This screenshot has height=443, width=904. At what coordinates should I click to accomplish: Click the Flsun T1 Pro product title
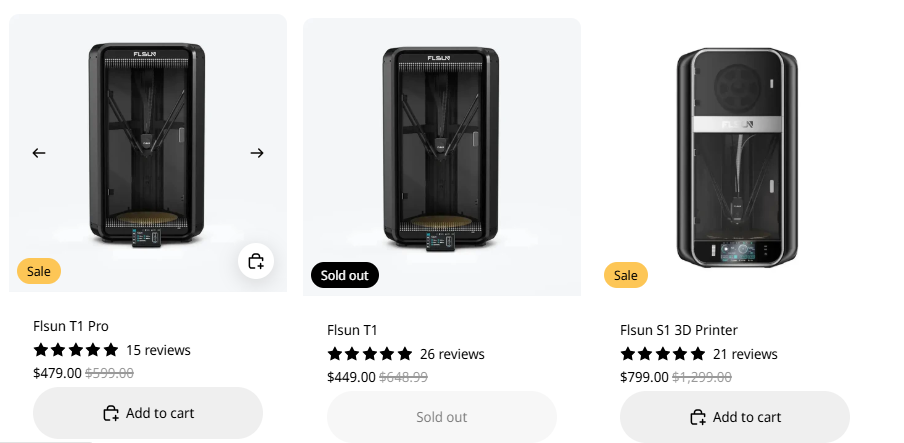(x=71, y=326)
